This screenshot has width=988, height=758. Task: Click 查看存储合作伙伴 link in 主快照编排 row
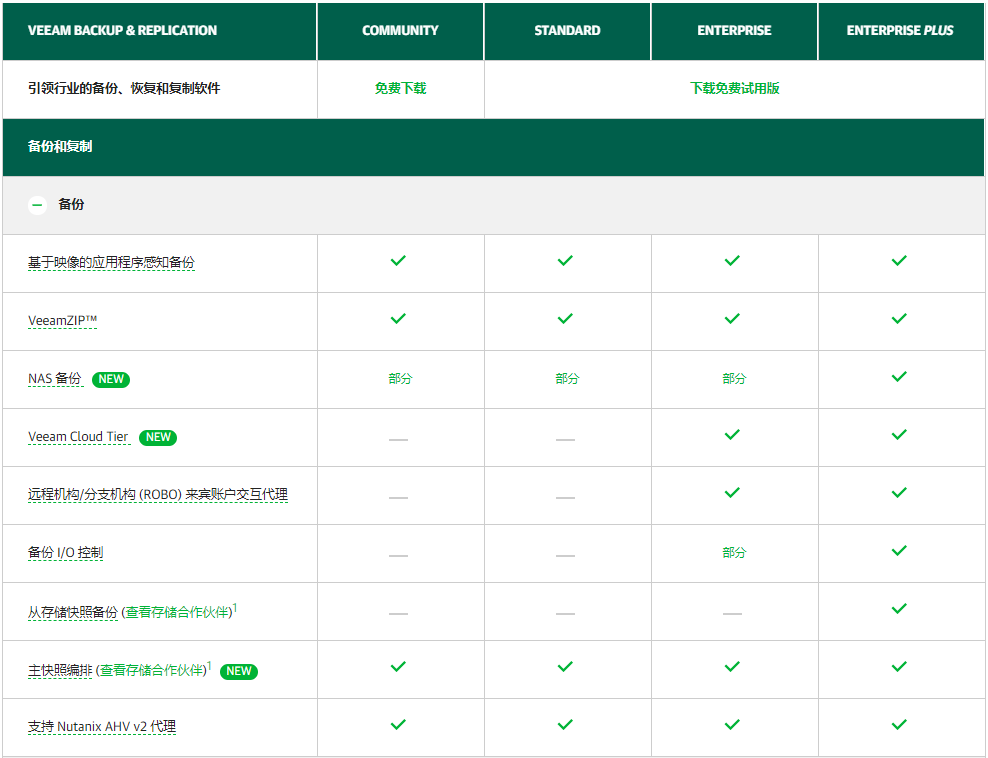tap(152, 670)
